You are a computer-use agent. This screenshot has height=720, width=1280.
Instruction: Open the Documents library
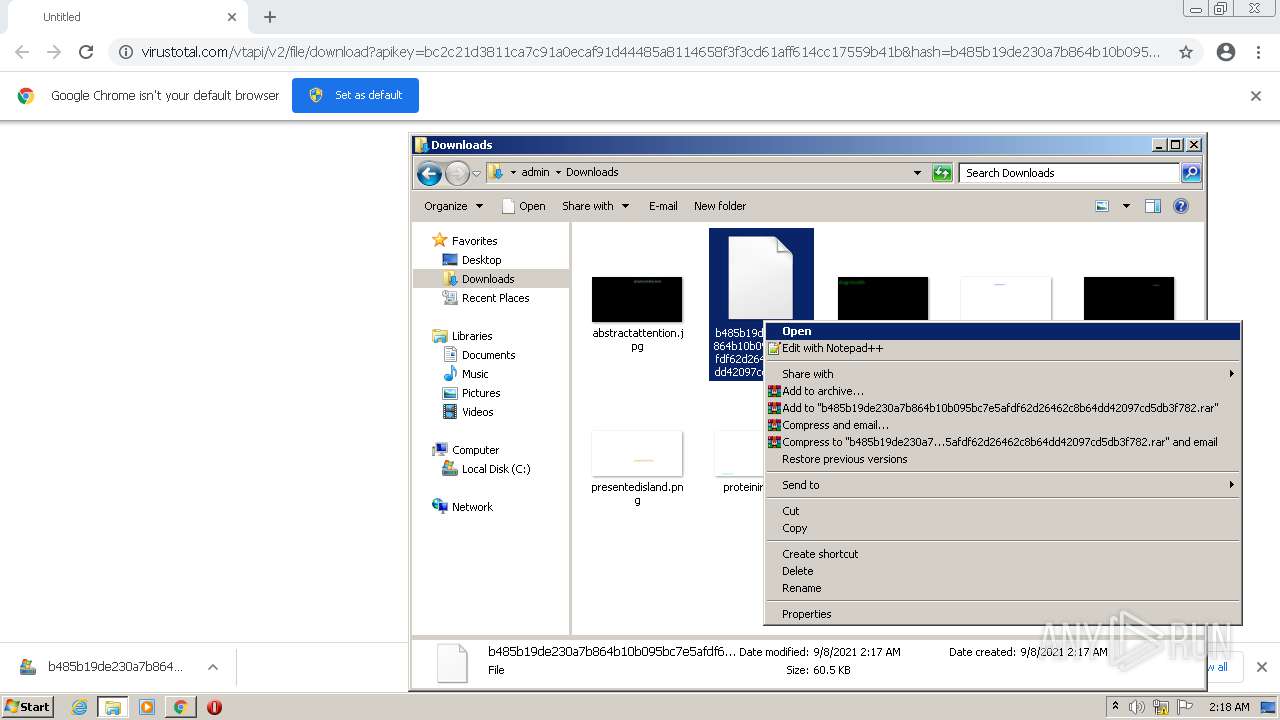(488, 355)
